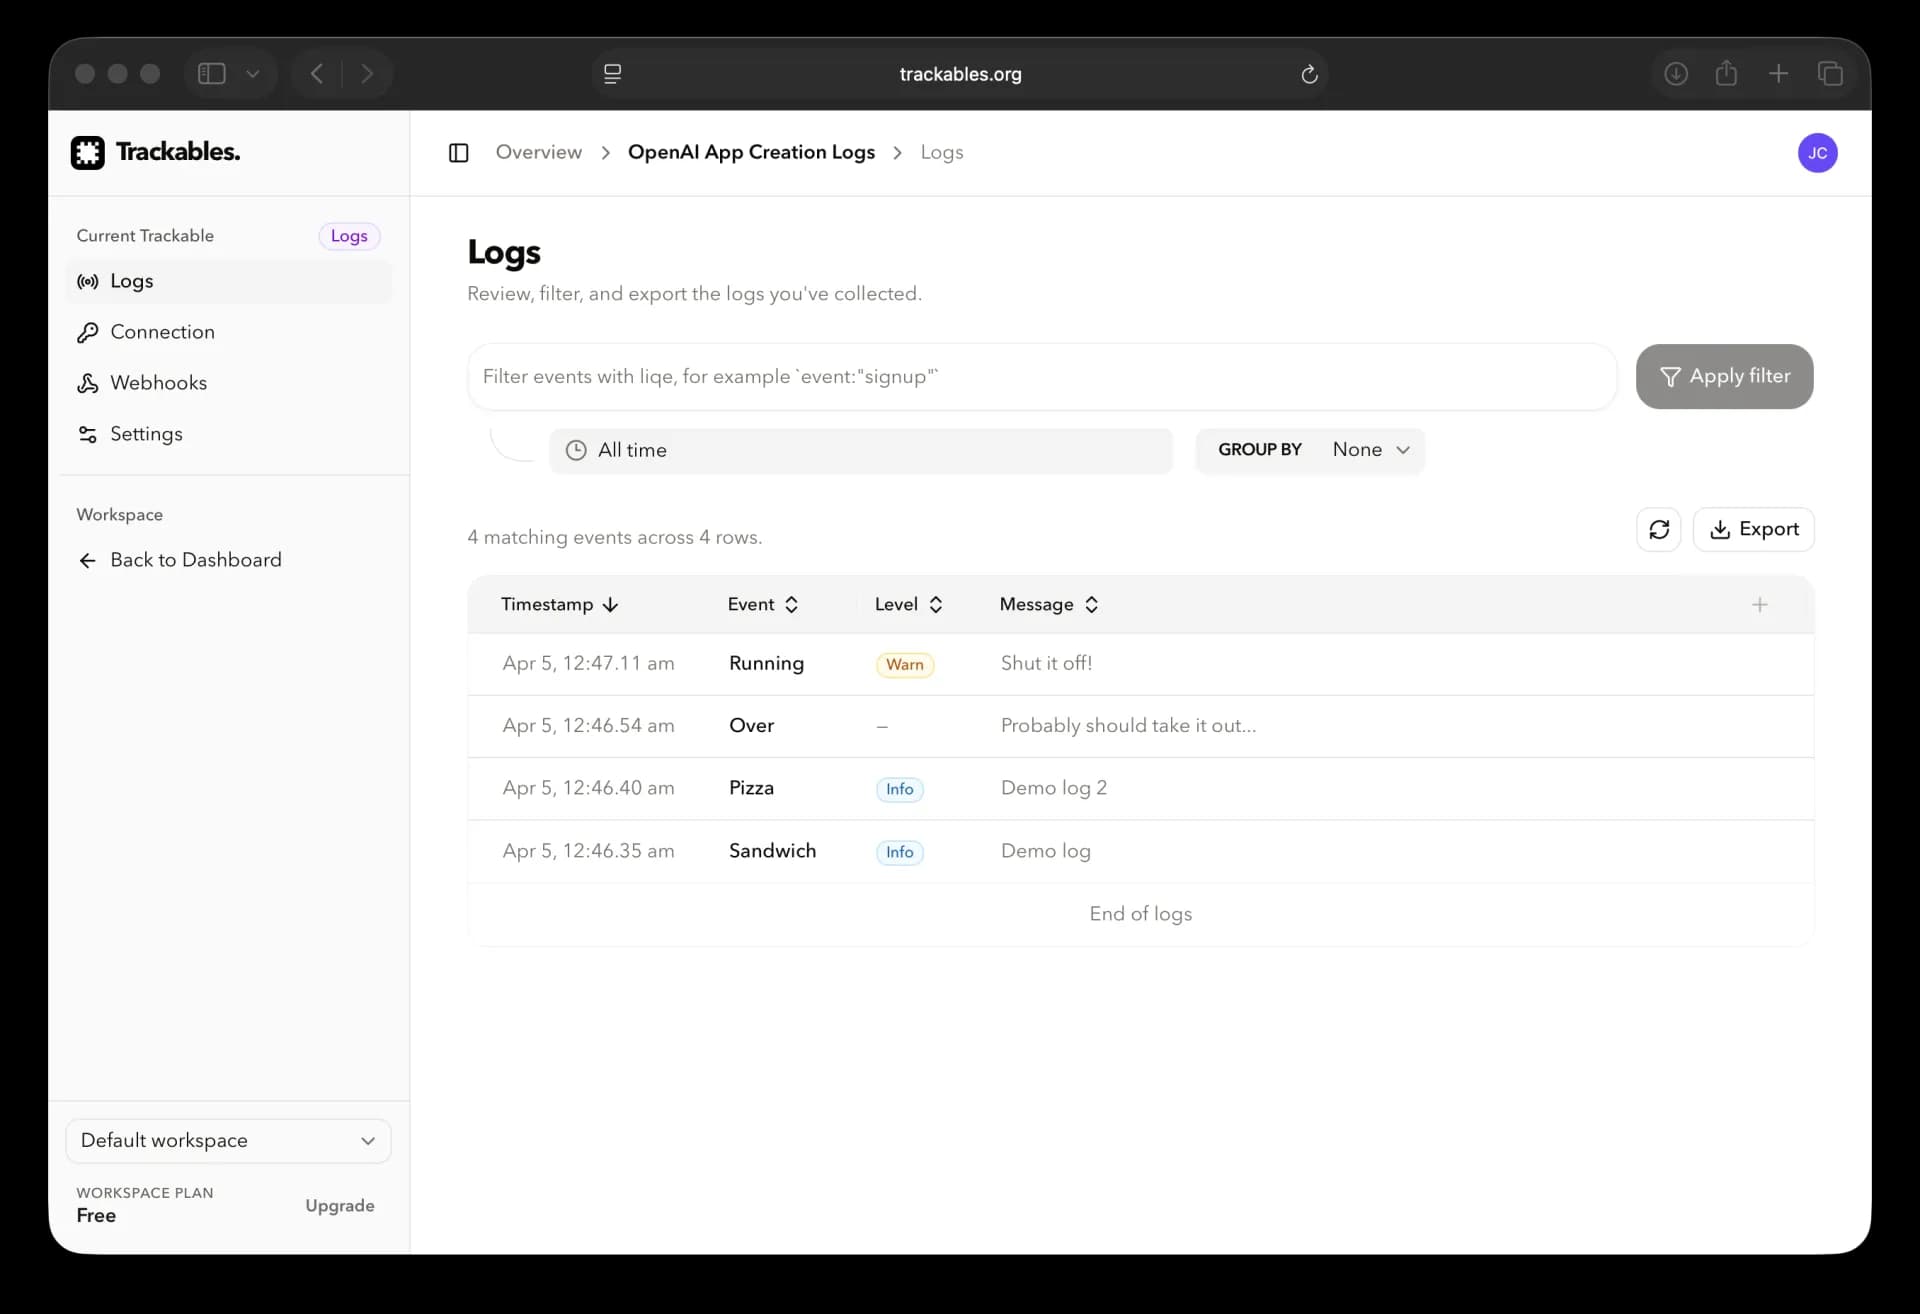Click the Apply filter button
This screenshot has width=1920, height=1314.
coord(1724,376)
